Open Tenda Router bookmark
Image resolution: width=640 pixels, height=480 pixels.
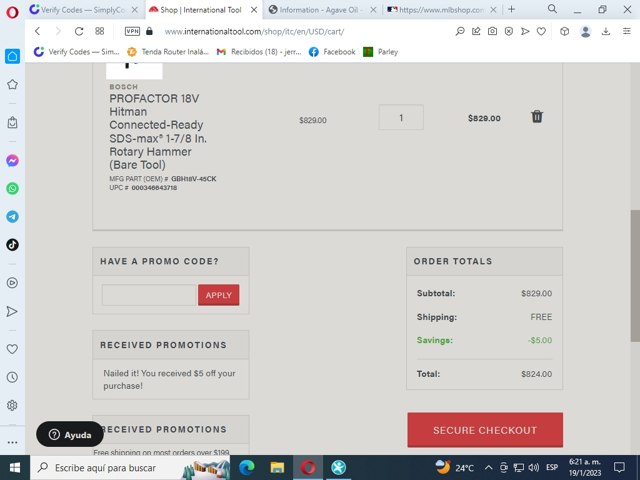168,52
